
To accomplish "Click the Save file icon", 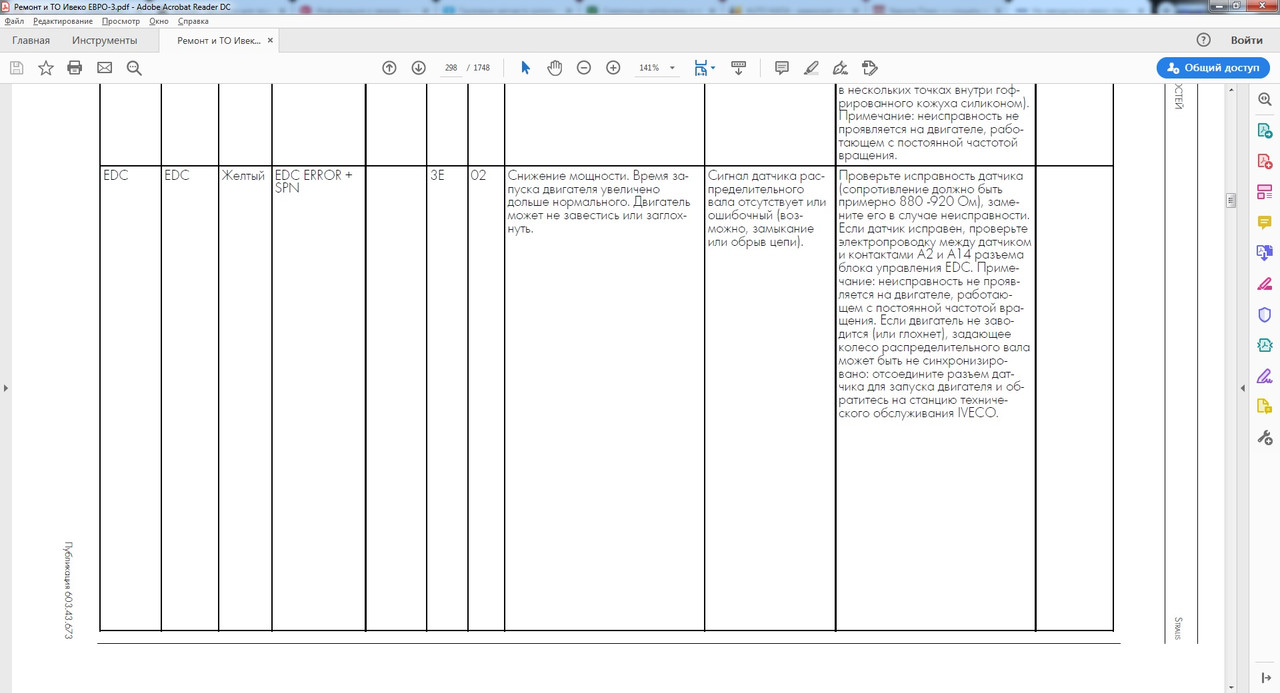I will coord(16,68).
